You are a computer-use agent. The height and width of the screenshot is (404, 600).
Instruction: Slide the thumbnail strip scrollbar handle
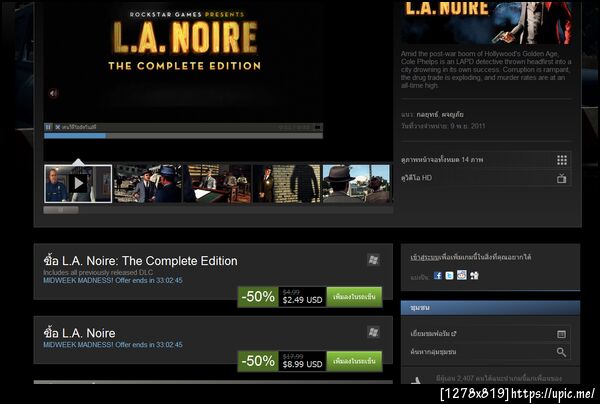(61, 210)
